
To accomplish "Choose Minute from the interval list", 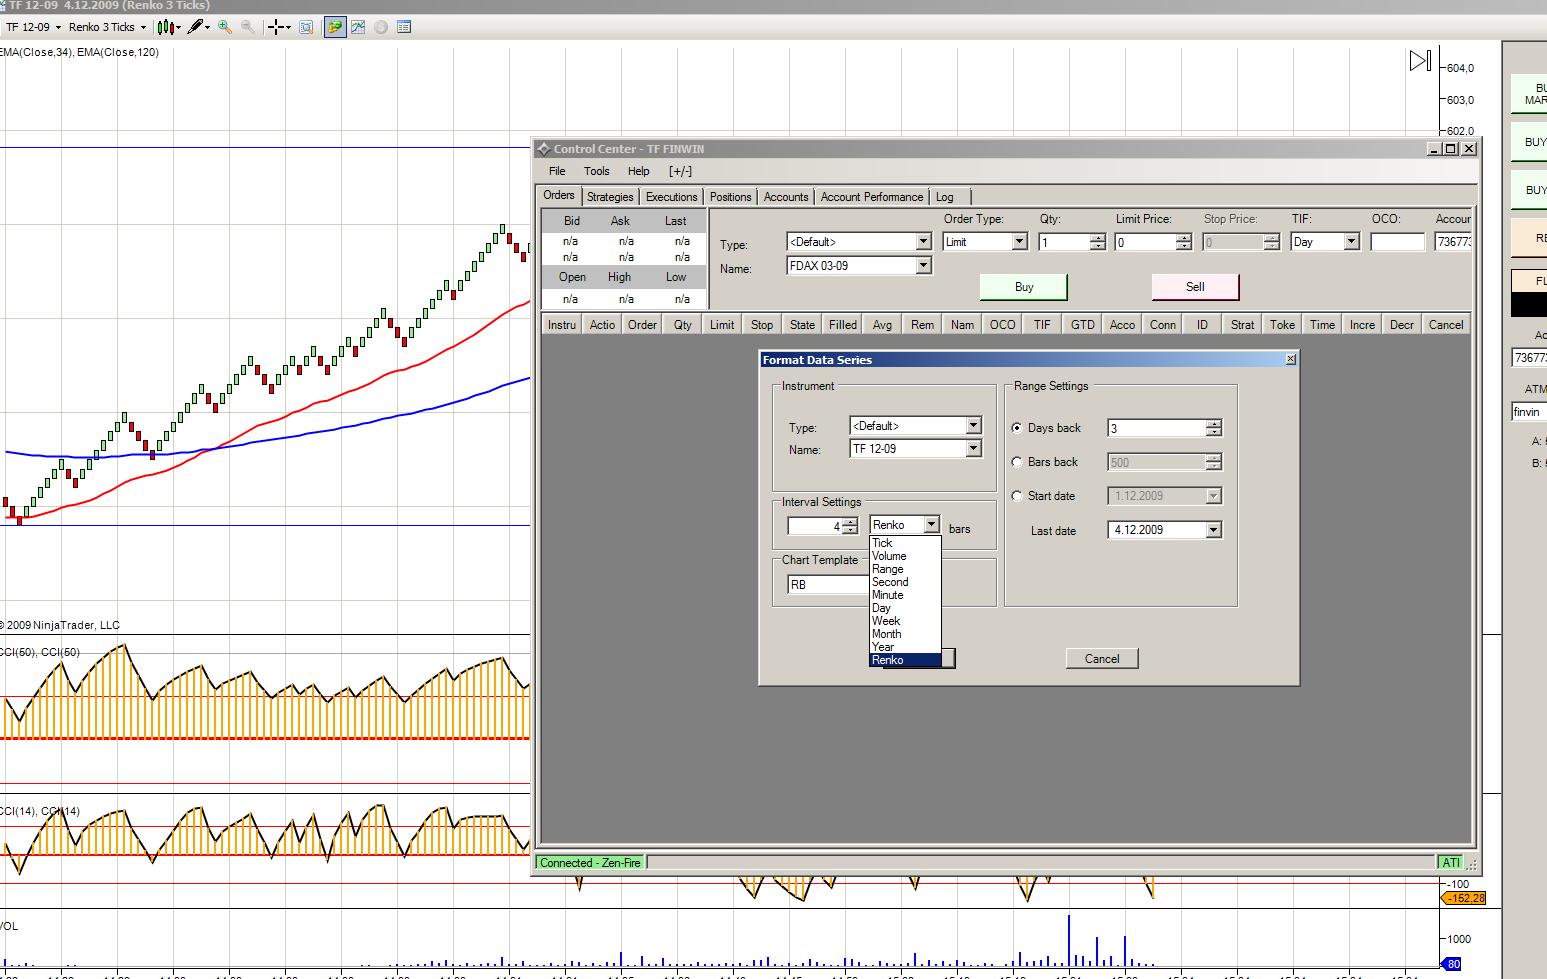I will point(888,595).
